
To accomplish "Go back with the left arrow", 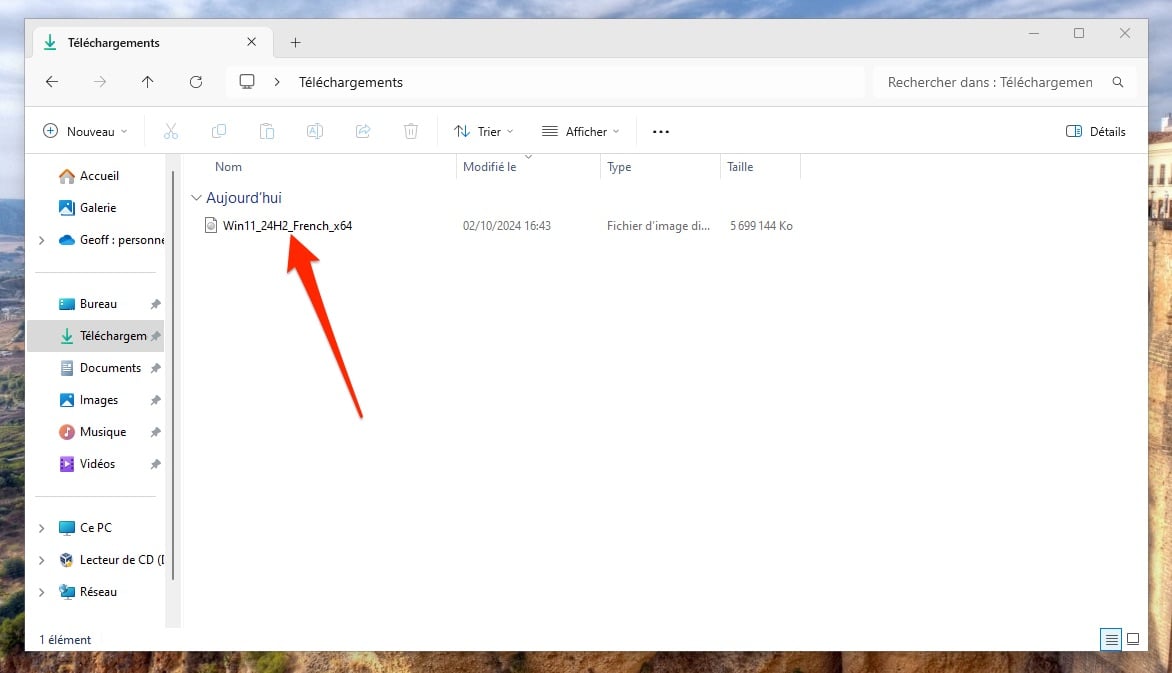I will [52, 82].
